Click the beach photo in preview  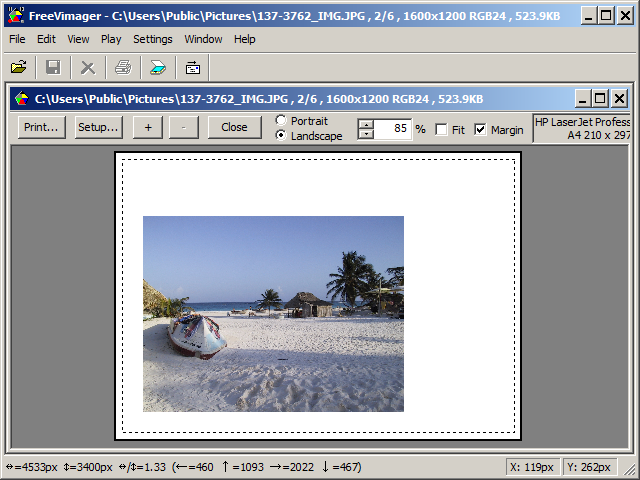click(x=273, y=314)
